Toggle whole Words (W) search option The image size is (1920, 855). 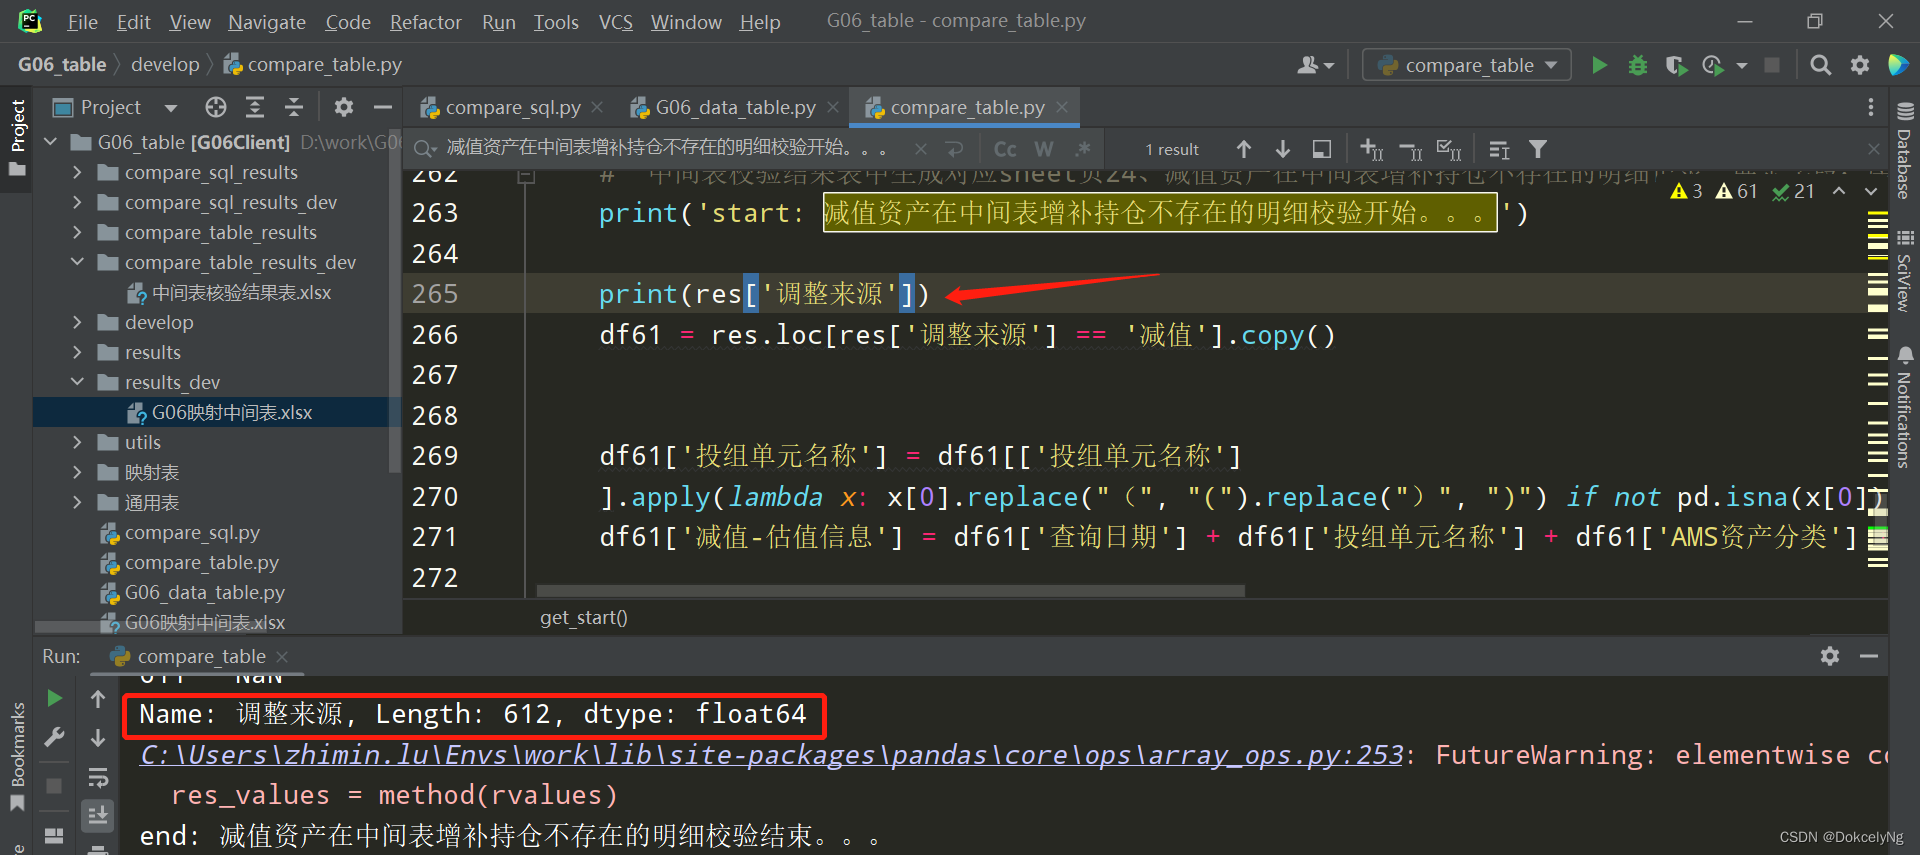[x=1044, y=149]
